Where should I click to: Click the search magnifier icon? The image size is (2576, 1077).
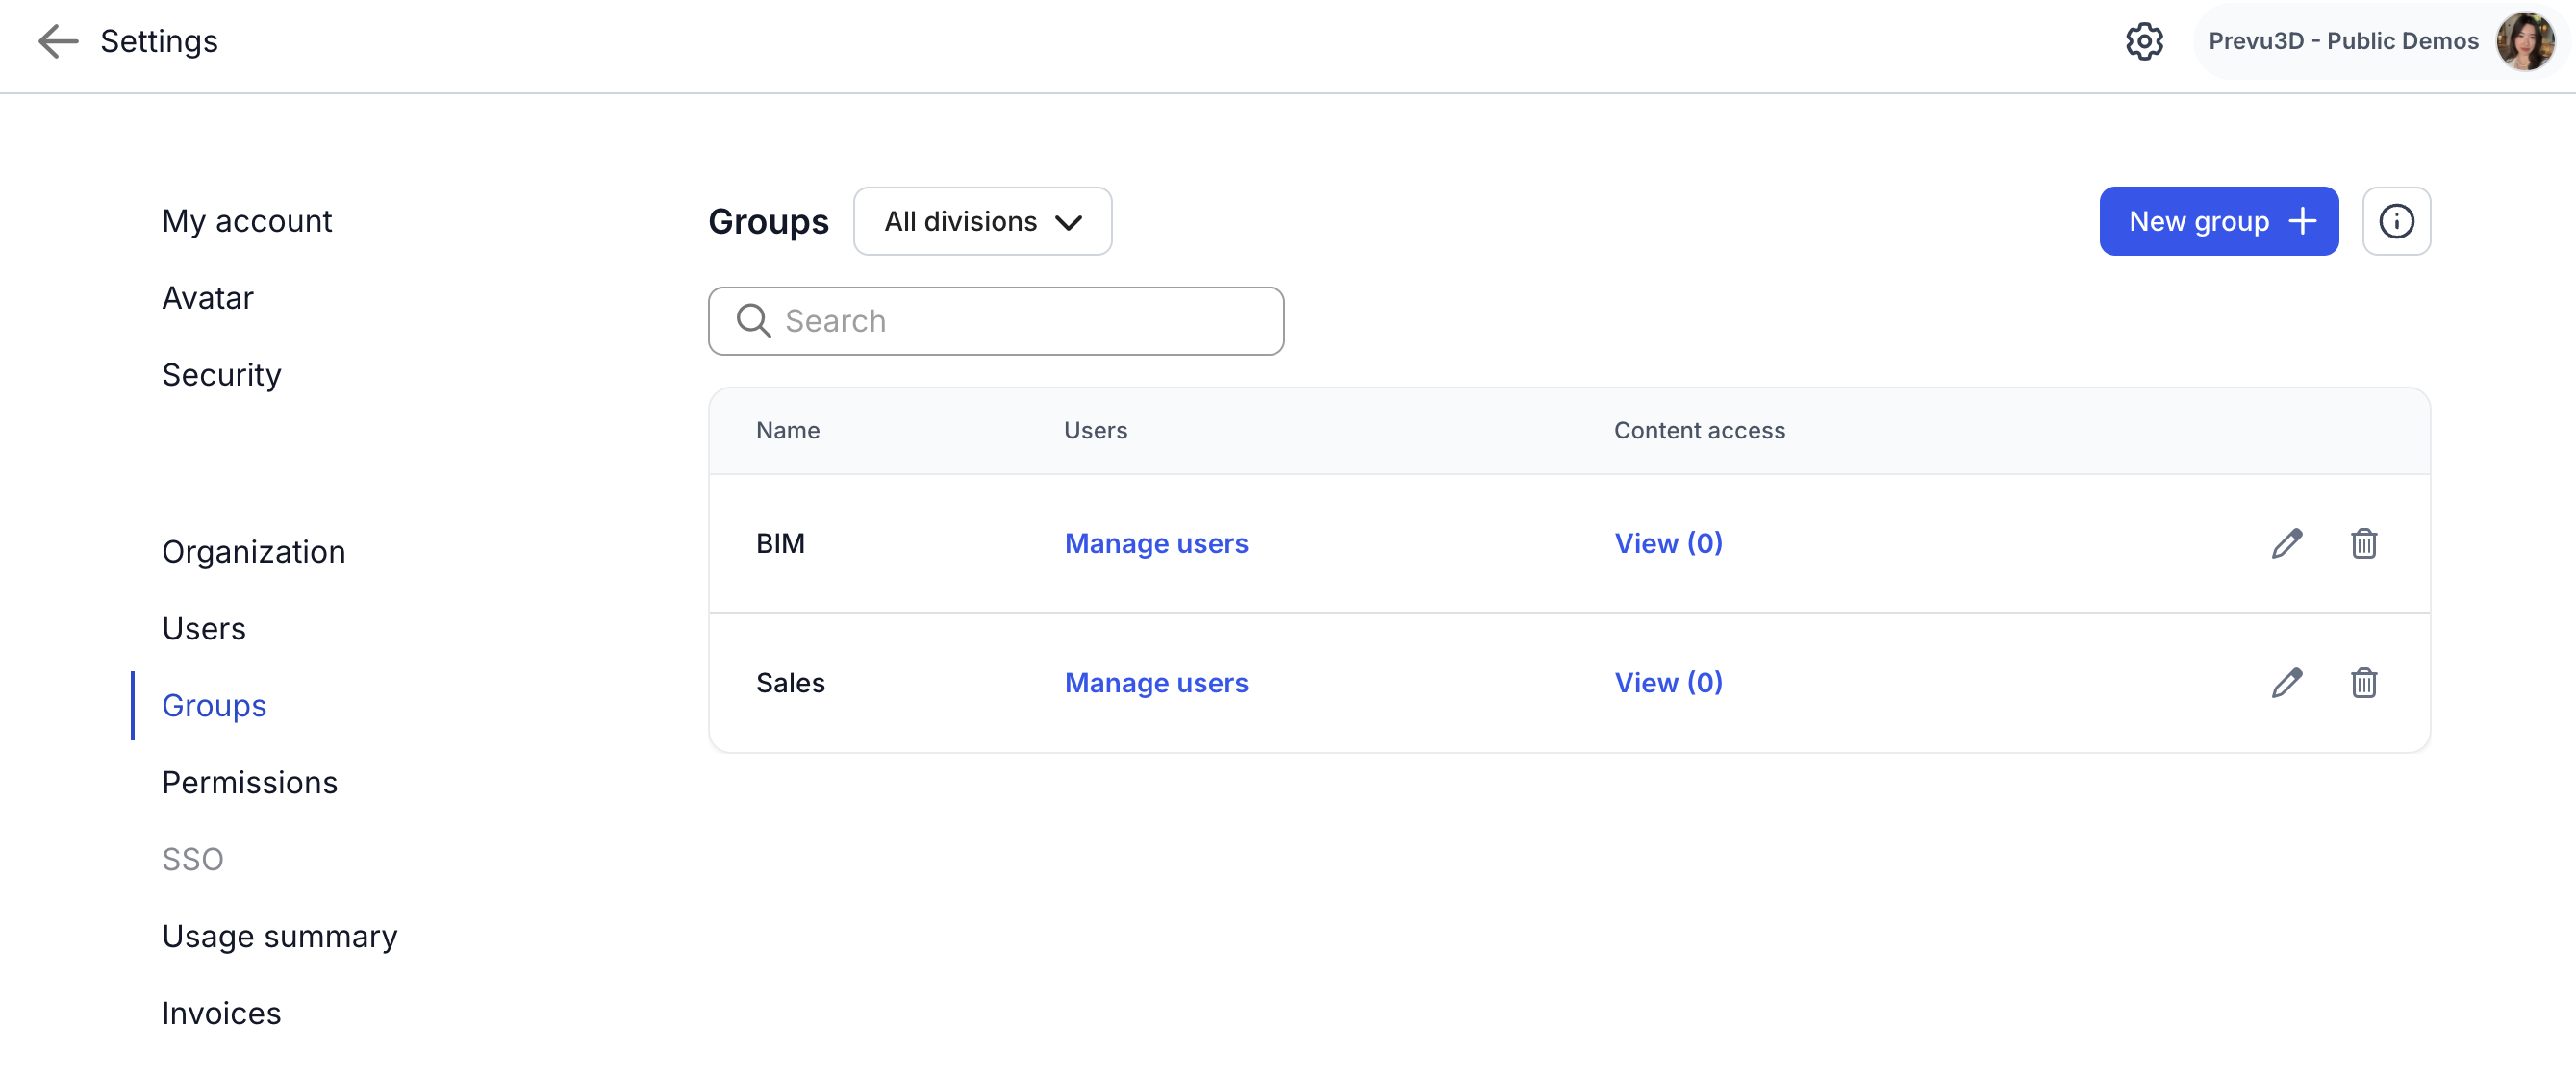(x=753, y=321)
